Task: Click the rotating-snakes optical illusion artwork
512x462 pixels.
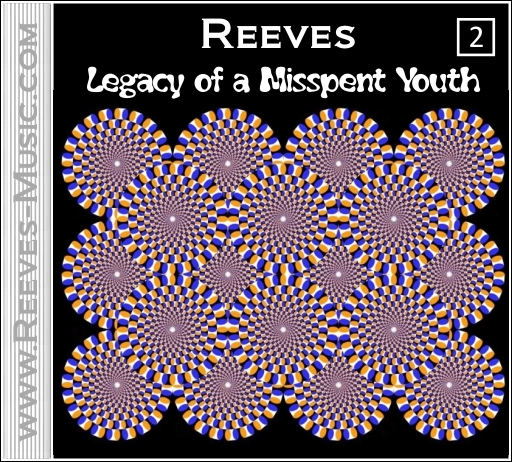Action: coord(283,274)
